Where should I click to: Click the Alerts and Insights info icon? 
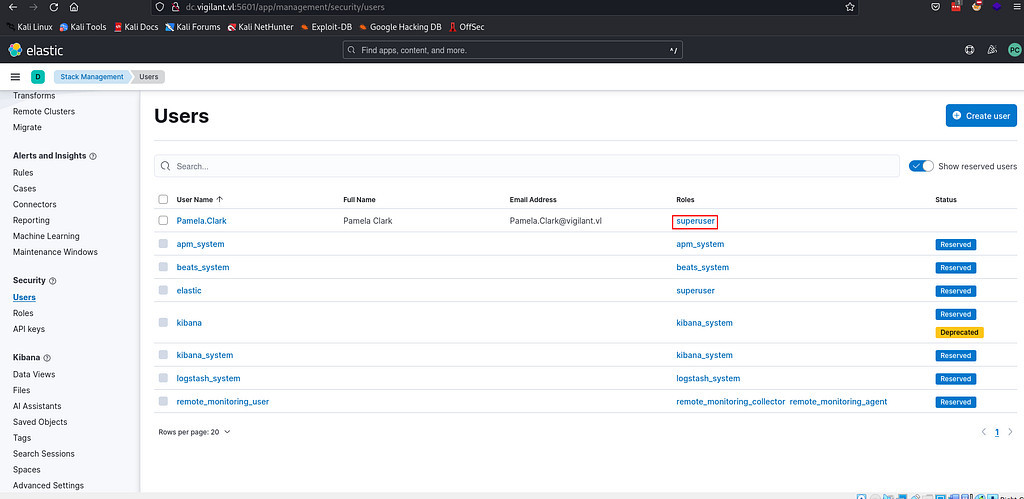pyautogui.click(x=93, y=156)
